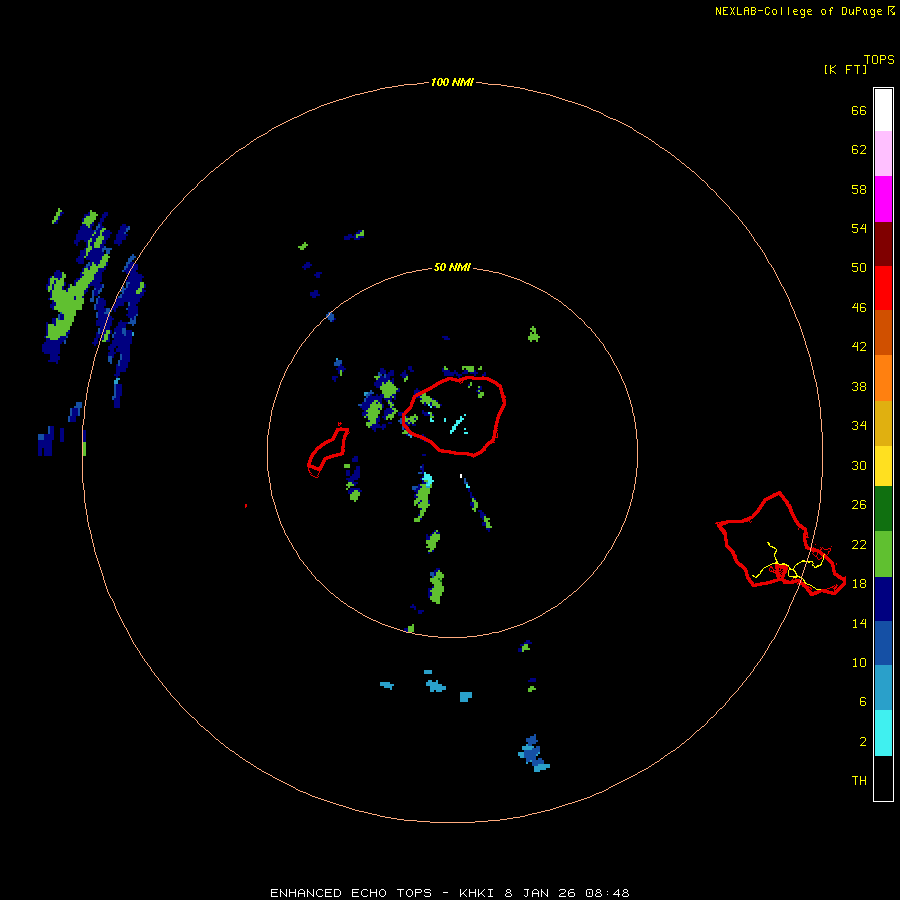The image size is (900, 900).
Task: Click the large red island outline at map center
Action: coord(454,416)
